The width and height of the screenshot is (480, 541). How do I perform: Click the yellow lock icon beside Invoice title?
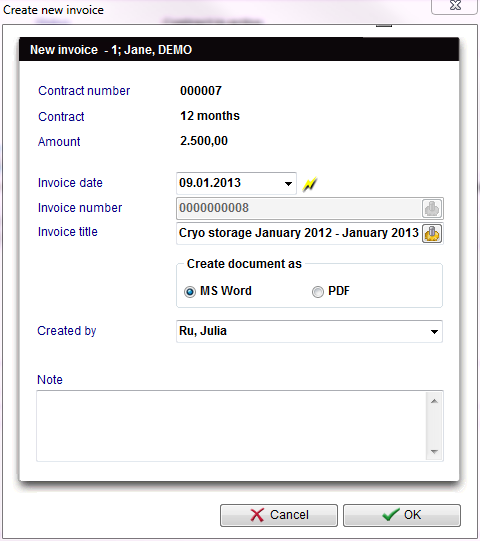(432, 234)
